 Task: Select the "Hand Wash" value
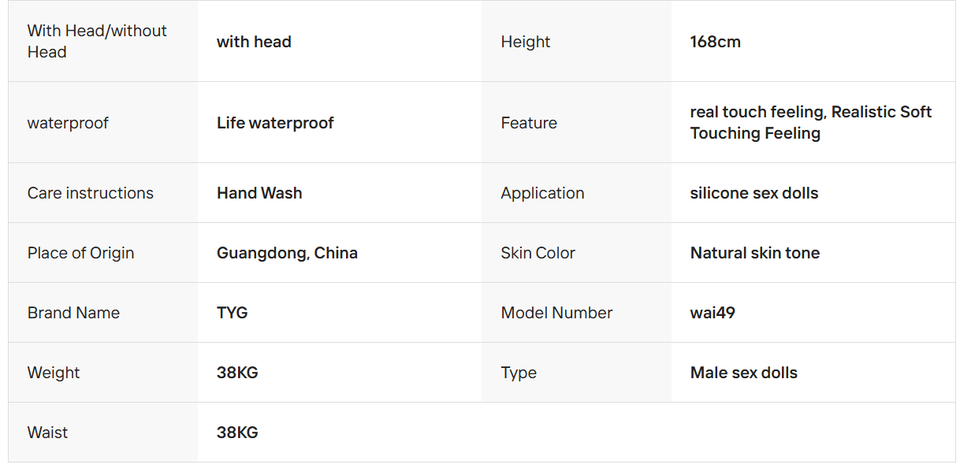point(259,193)
